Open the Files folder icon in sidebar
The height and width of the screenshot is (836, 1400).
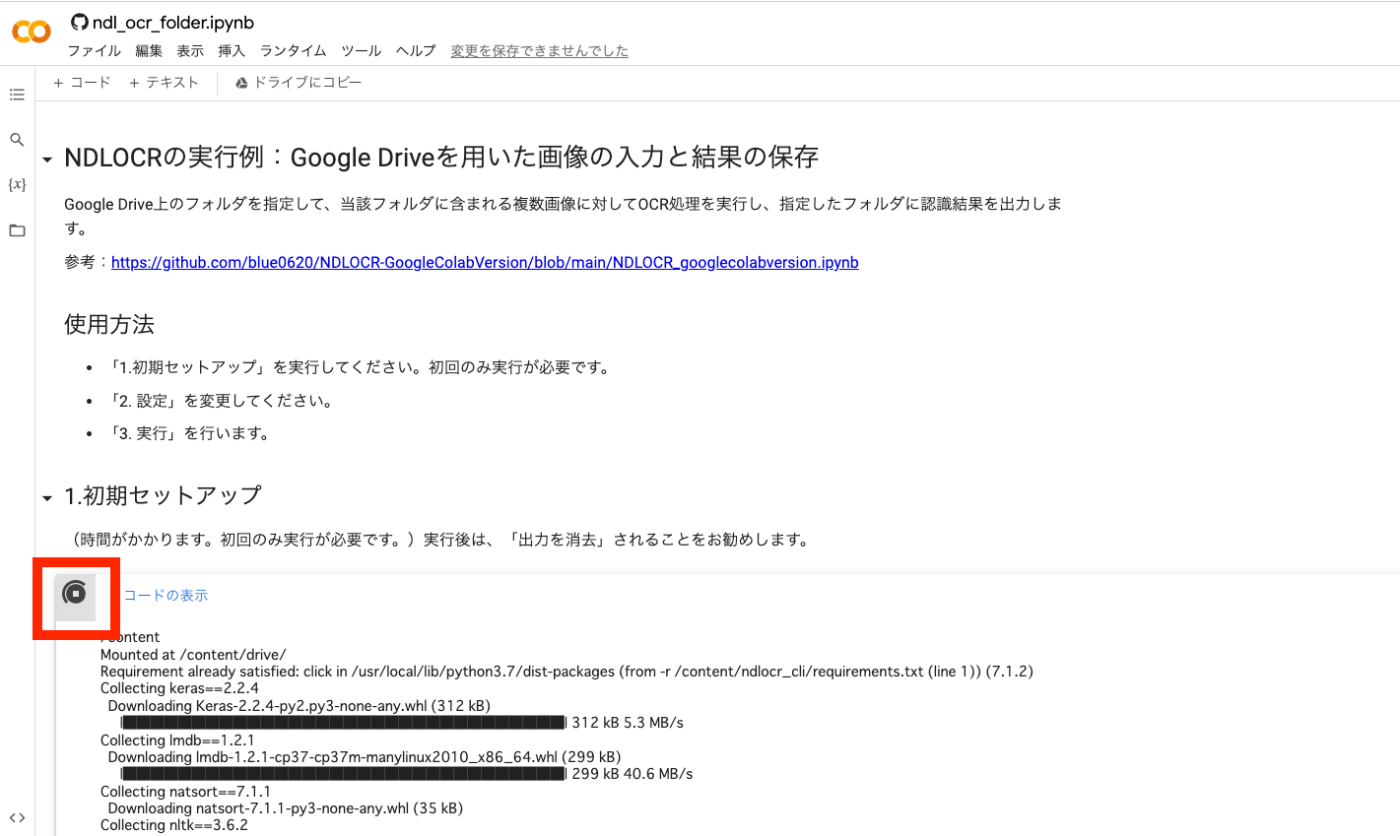(x=16, y=230)
